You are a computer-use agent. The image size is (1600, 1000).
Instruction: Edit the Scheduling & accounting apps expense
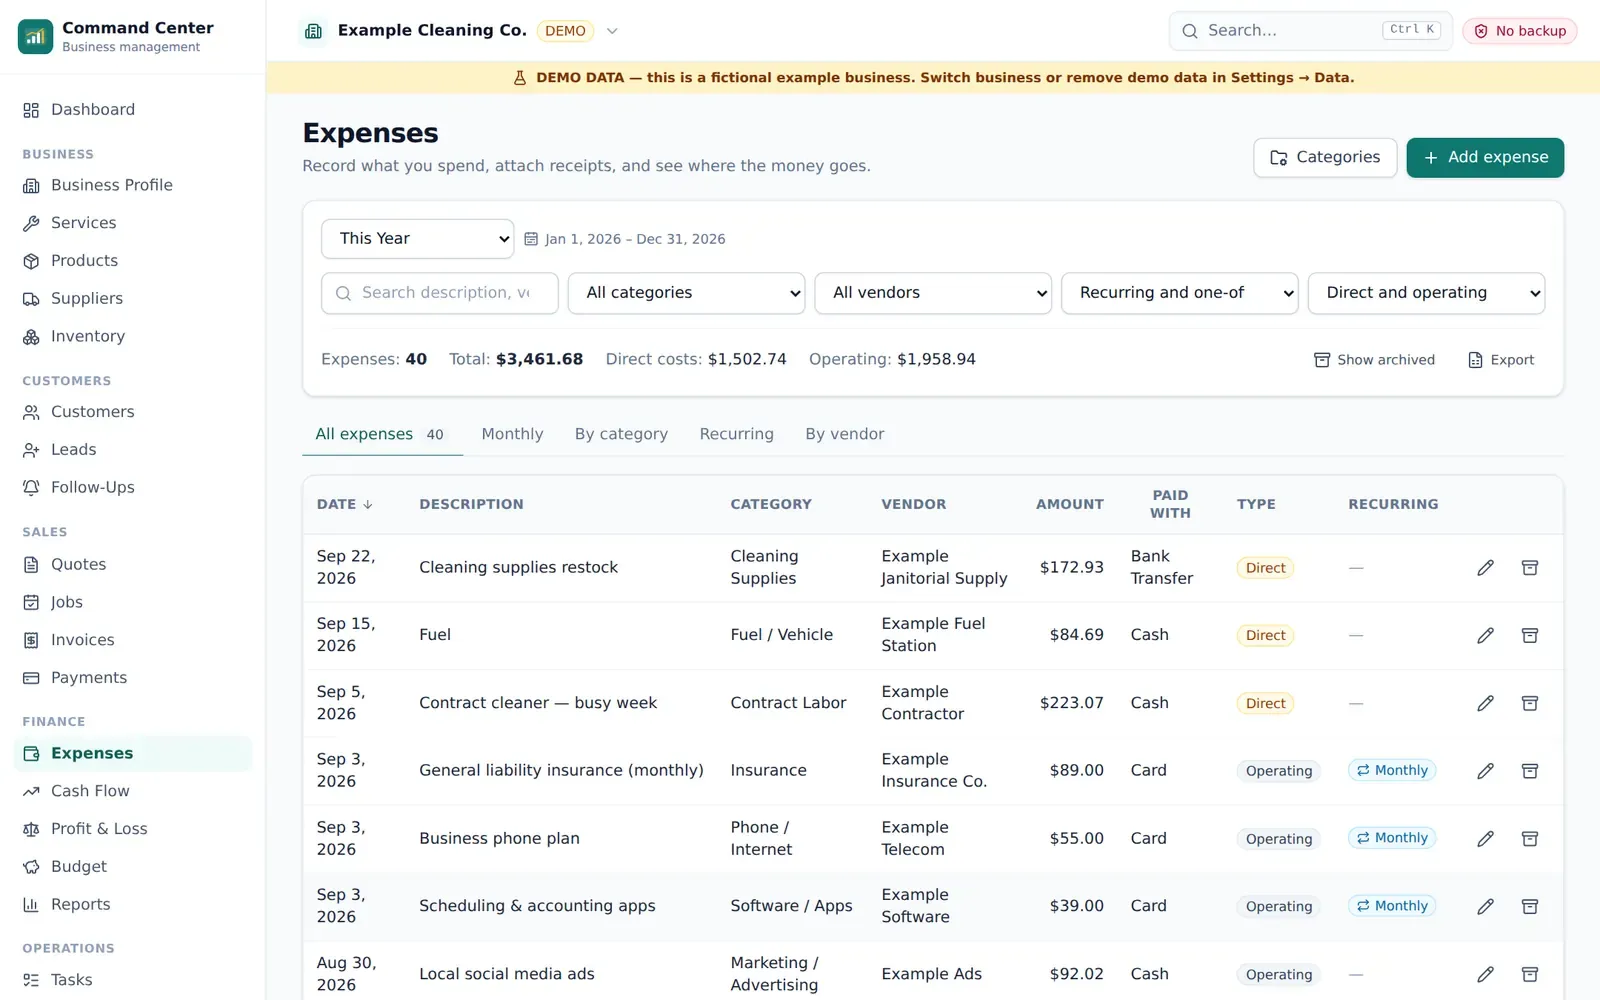coord(1485,906)
